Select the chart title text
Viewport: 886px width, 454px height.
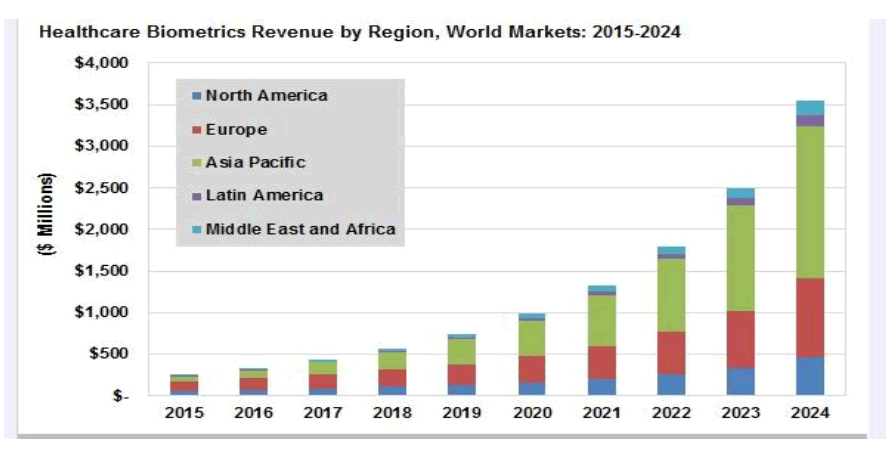359,32
